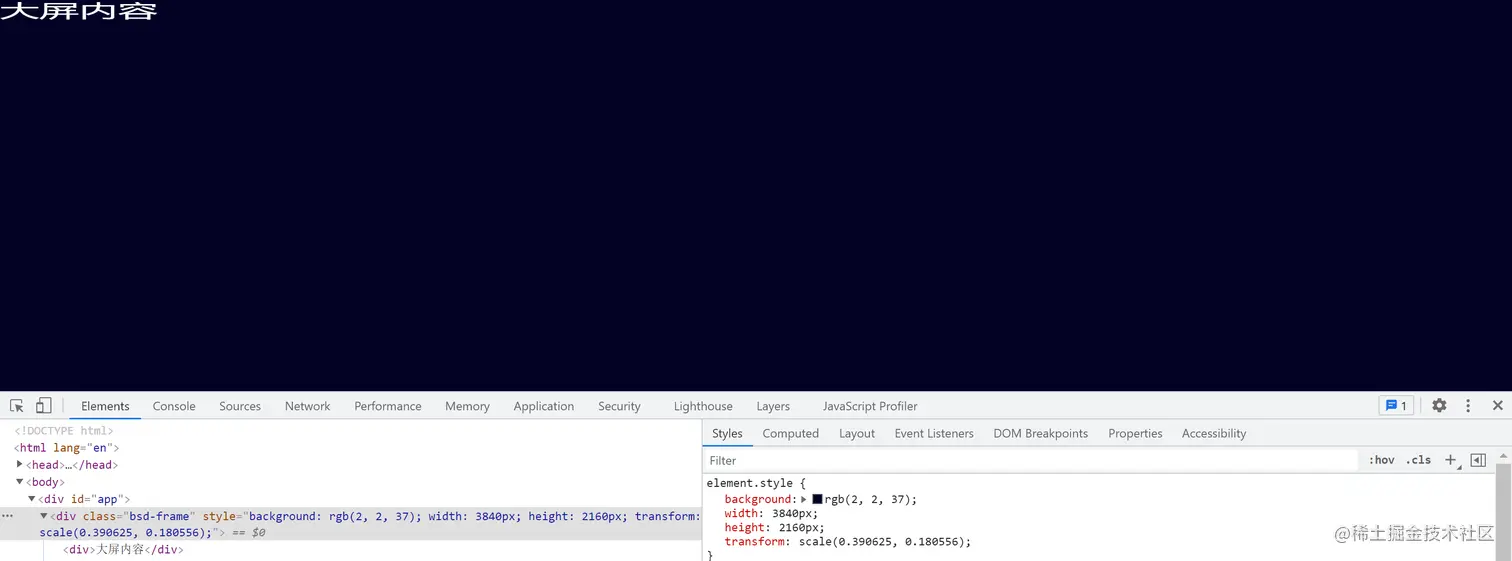Close the DevTools panel
The width and height of the screenshot is (1512, 561).
[1497, 406]
